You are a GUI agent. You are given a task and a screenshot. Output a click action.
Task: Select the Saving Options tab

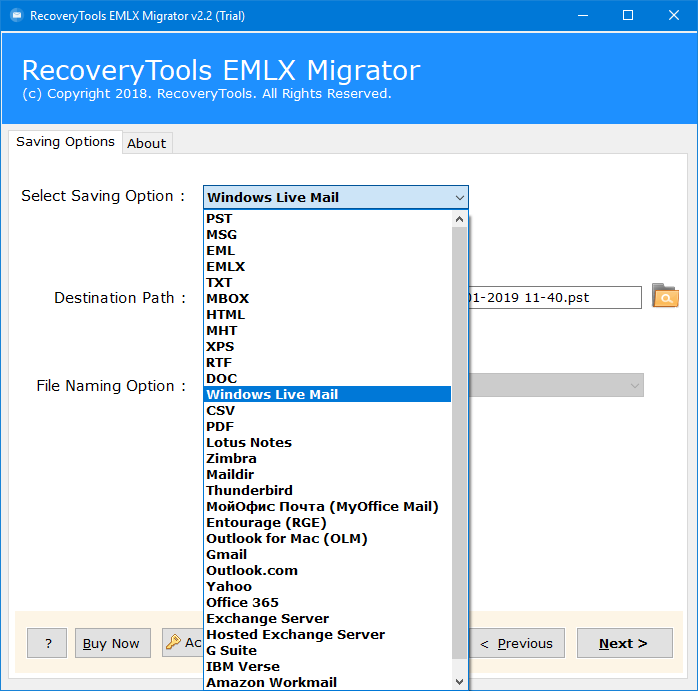tap(65, 142)
